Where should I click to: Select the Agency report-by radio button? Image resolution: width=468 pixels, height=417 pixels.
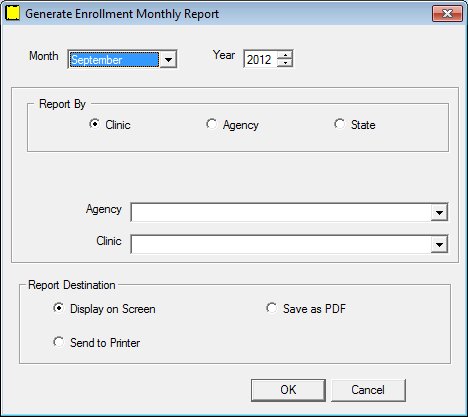(211, 124)
